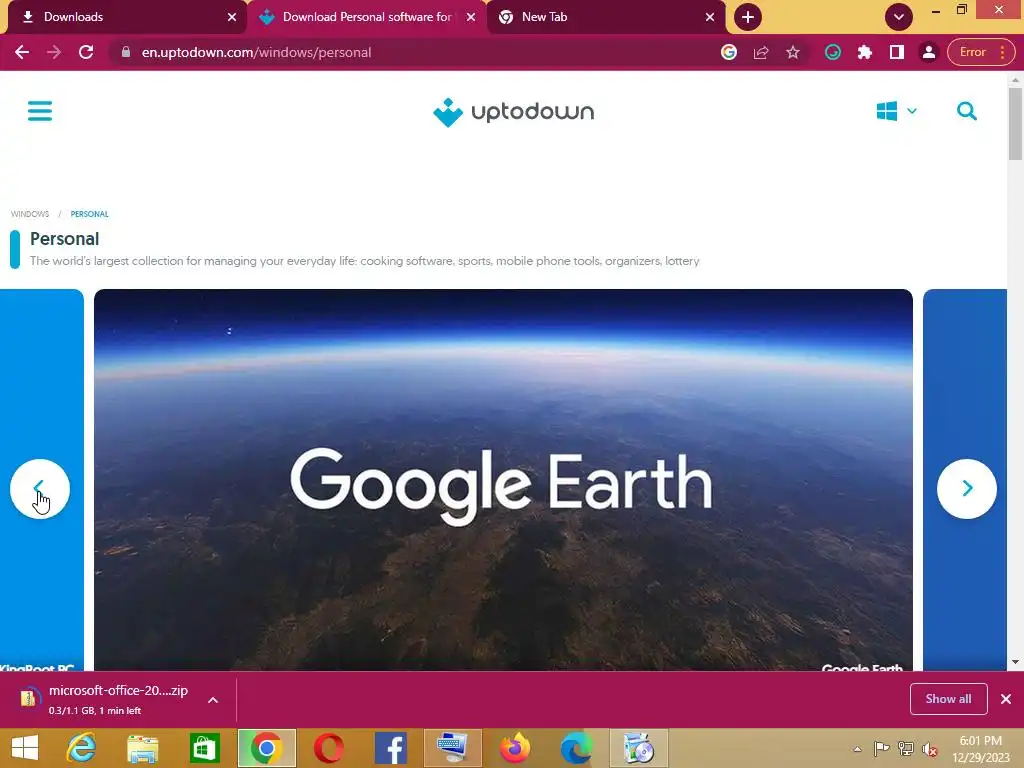Open the Extensions puzzle icon
1024x768 pixels.
865,52
